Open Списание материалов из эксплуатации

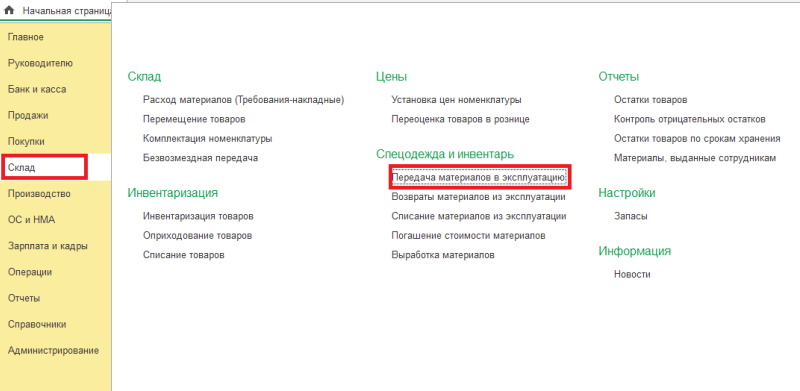(x=479, y=216)
